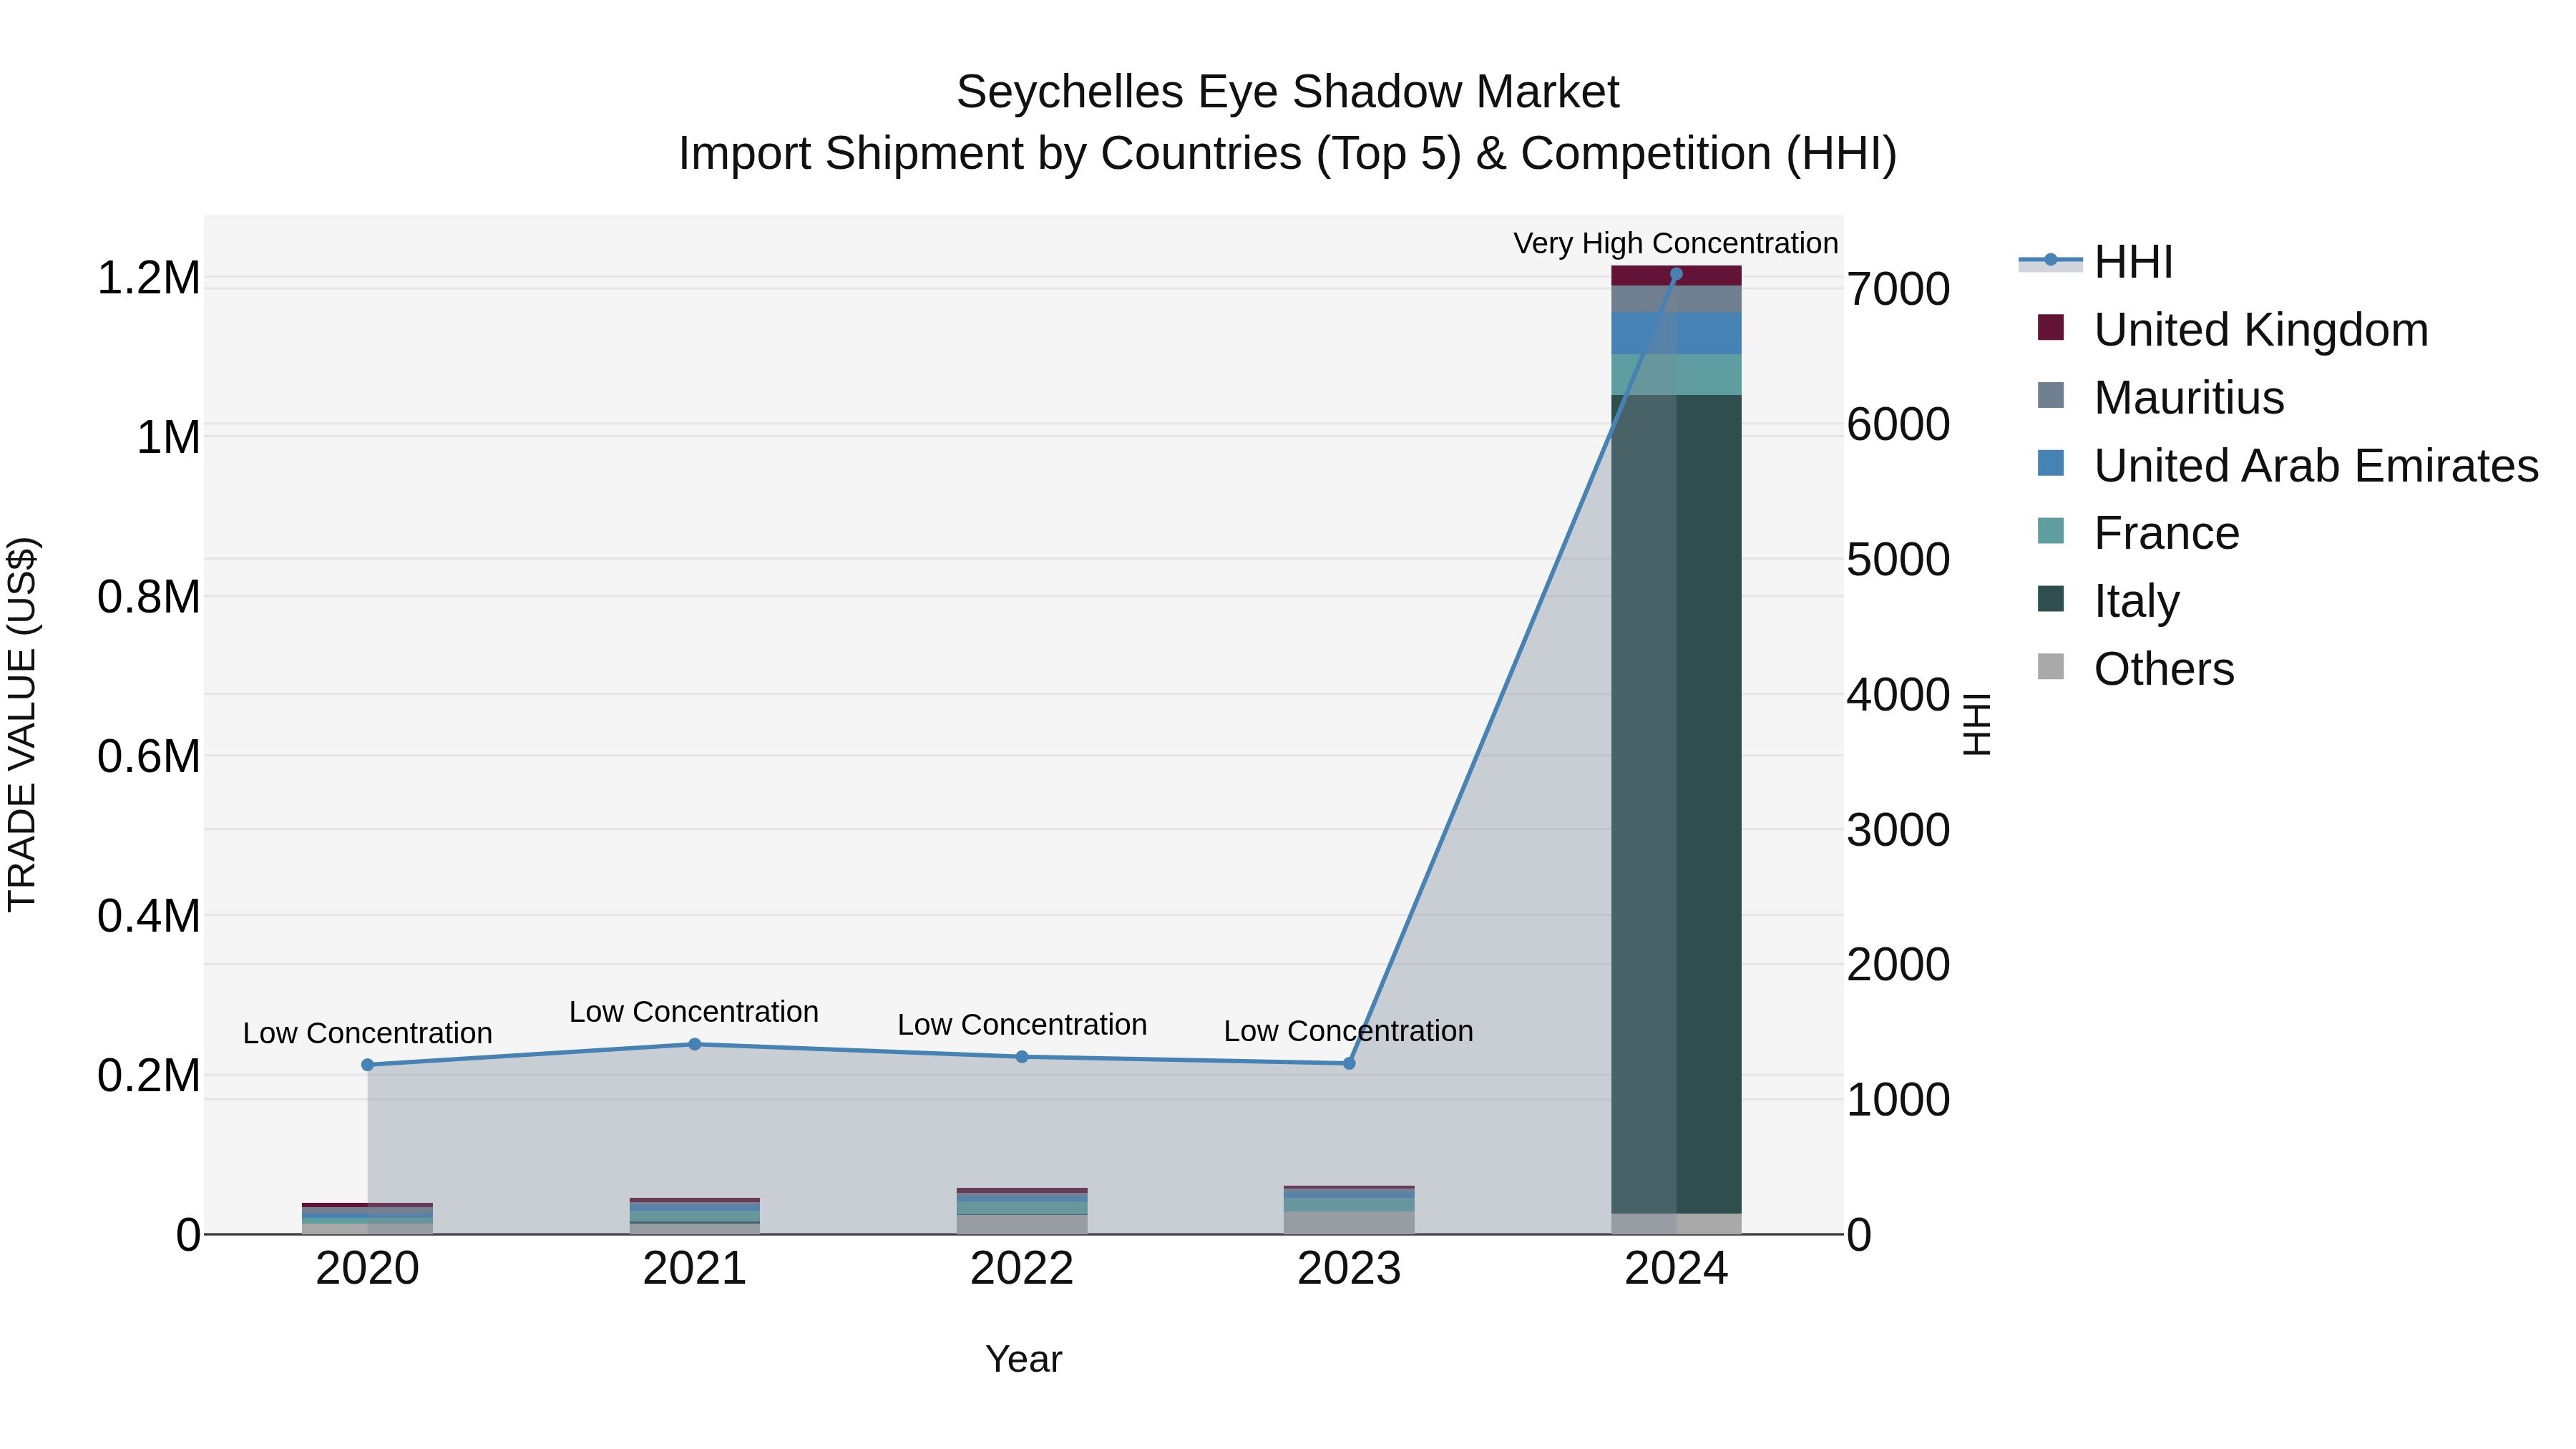Click the rotated 'HHI' right axis title
Viewport: 2576px width, 1449px height.
click(1977, 724)
